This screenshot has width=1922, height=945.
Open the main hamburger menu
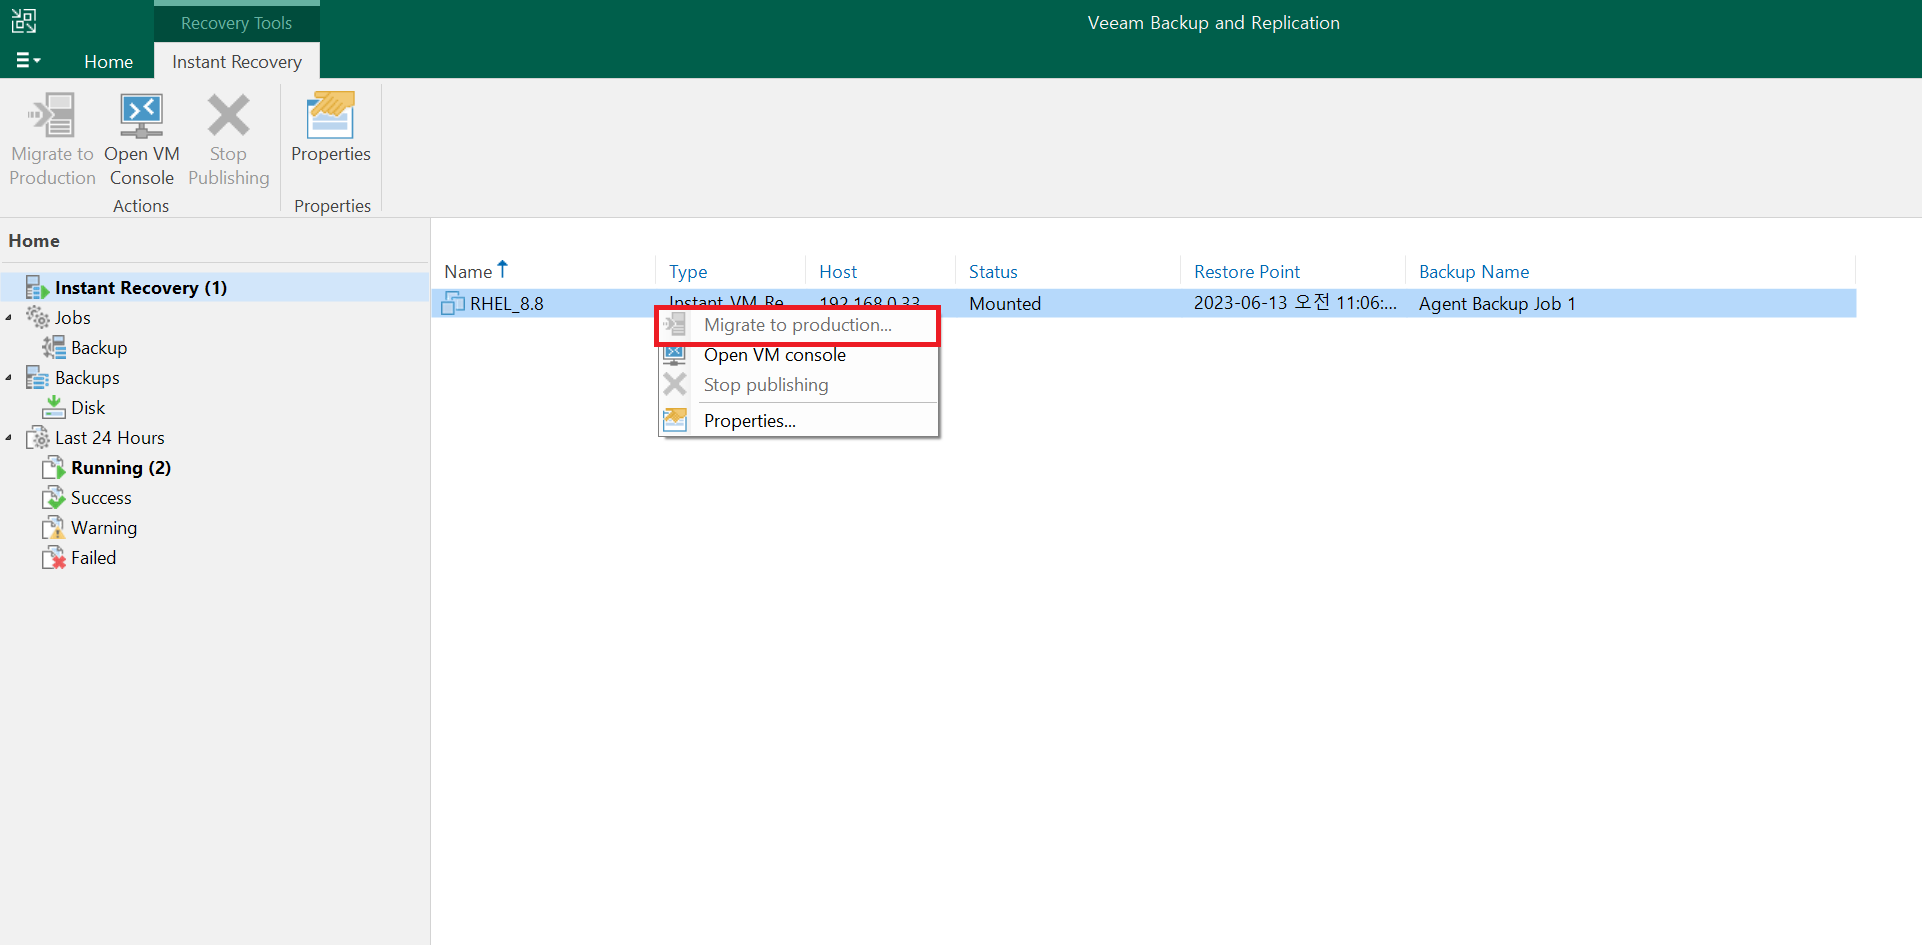coord(28,61)
